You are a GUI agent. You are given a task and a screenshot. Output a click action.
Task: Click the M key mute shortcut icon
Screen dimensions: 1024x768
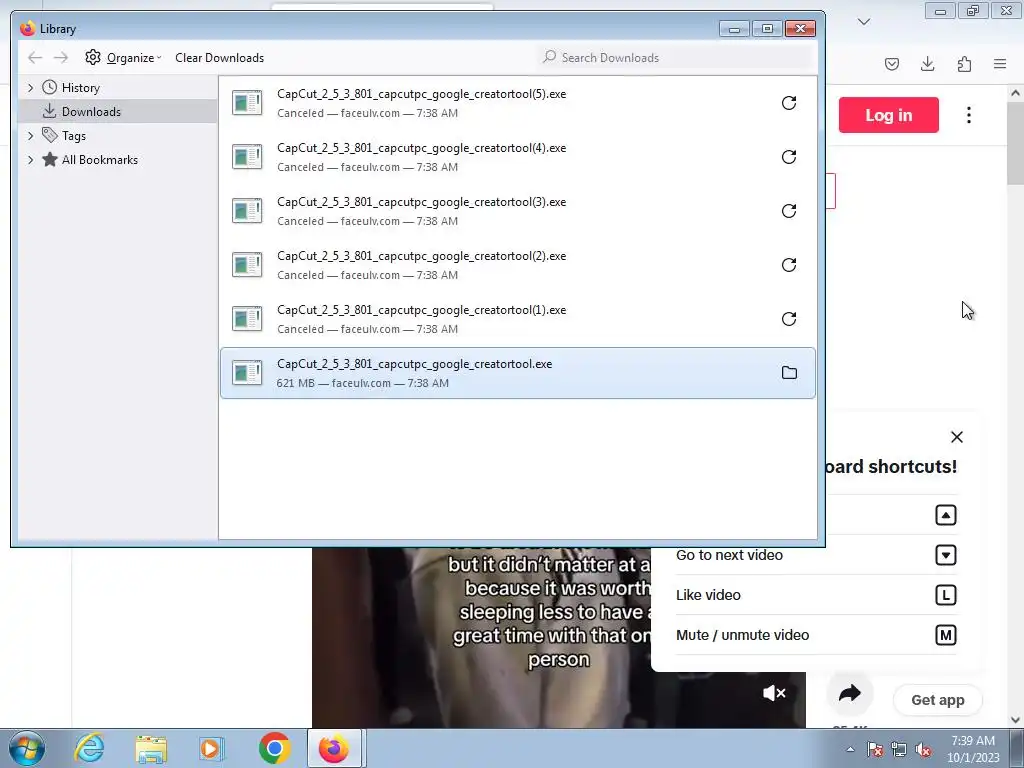[946, 635]
